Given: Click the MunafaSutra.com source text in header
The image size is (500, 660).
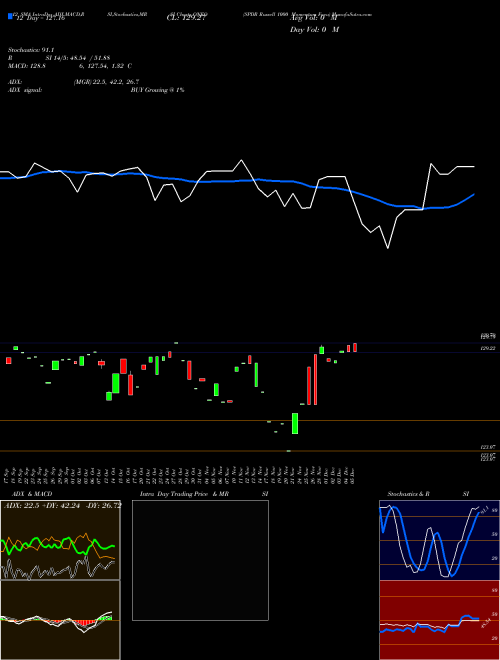Looking at the screenshot, I should [x=351, y=14].
